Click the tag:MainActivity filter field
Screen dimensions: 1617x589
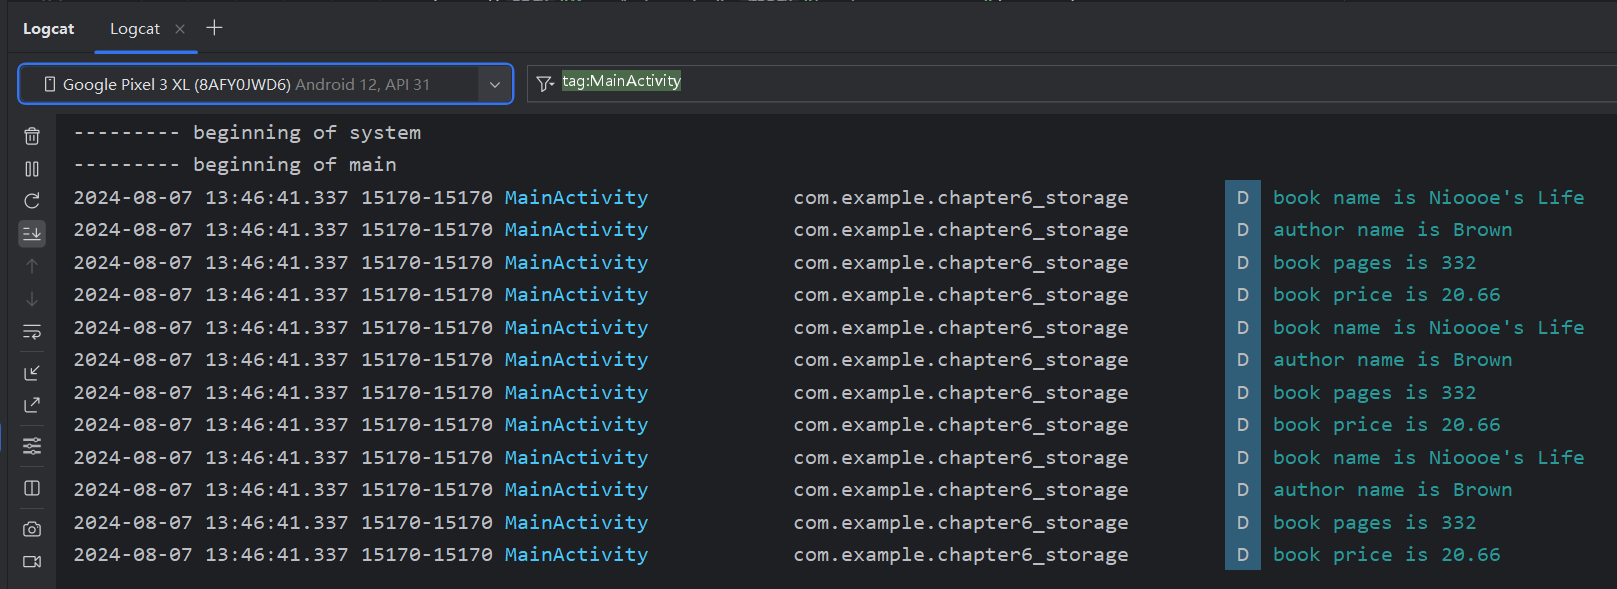1000,82
